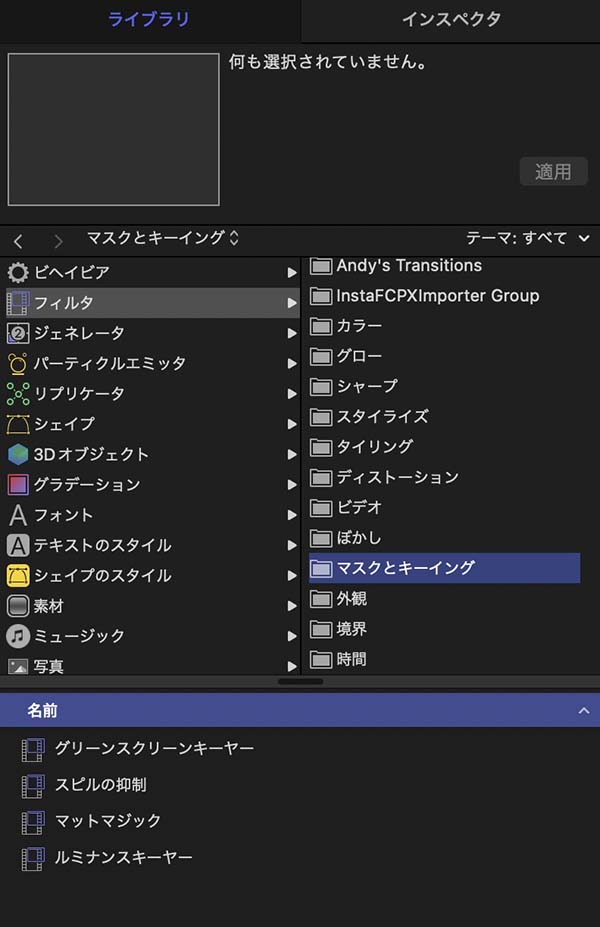Click the フォント letter A icon
Screen dimensions: 600x927
point(18,515)
